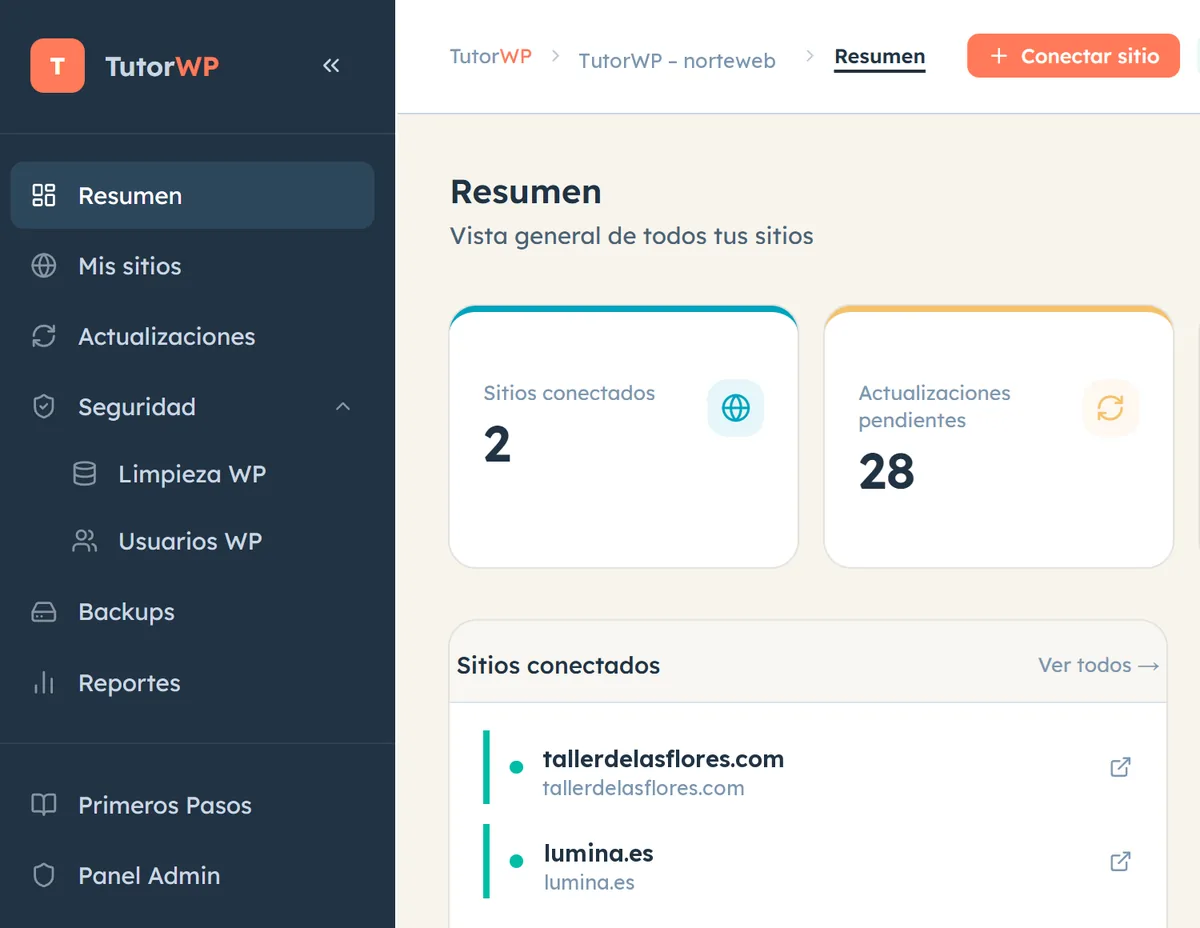
Task: Click the Resumen breadcrumb item
Action: (880, 57)
